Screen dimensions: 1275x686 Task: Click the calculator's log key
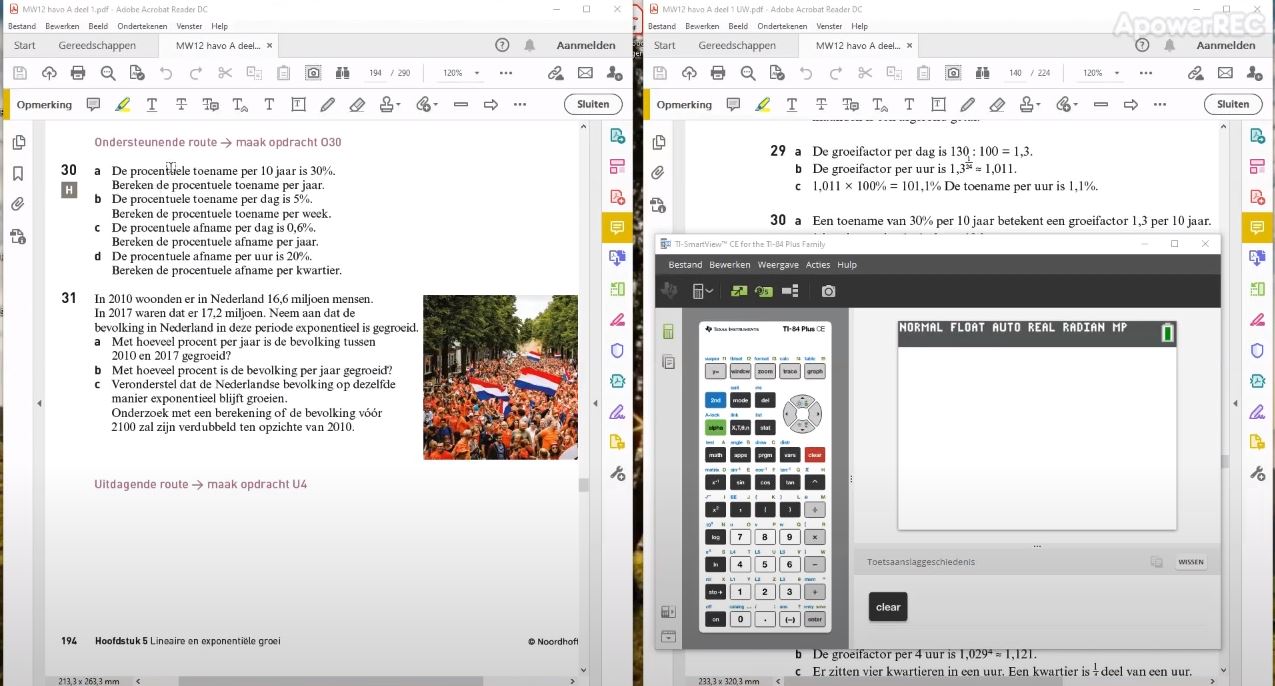pyautogui.click(x=715, y=537)
